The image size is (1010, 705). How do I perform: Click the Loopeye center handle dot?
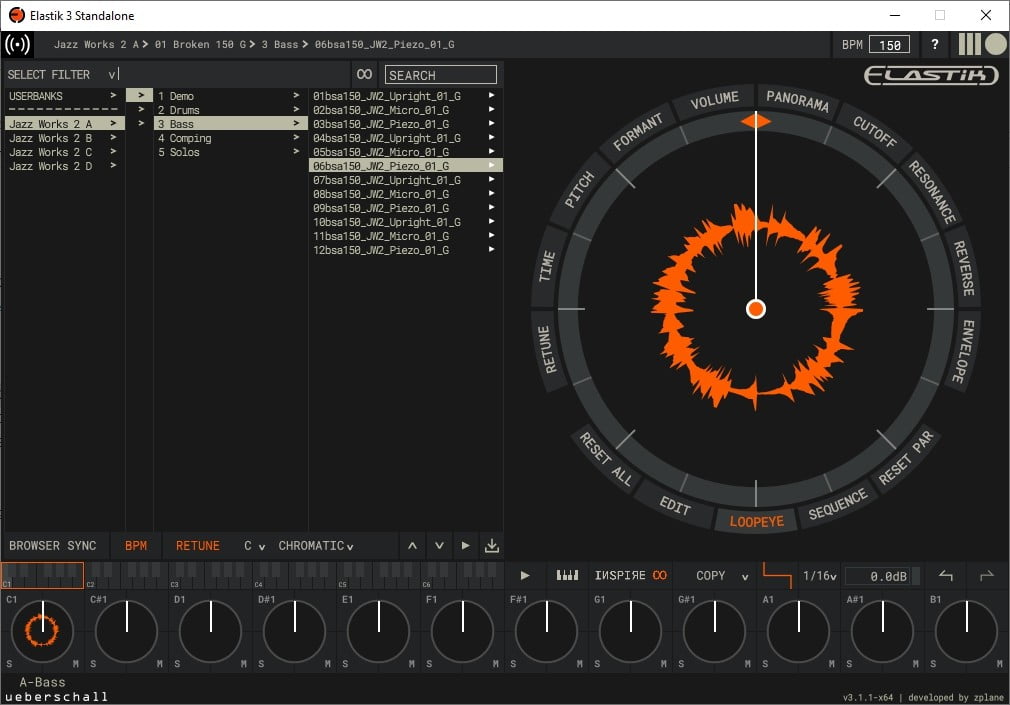tap(756, 309)
